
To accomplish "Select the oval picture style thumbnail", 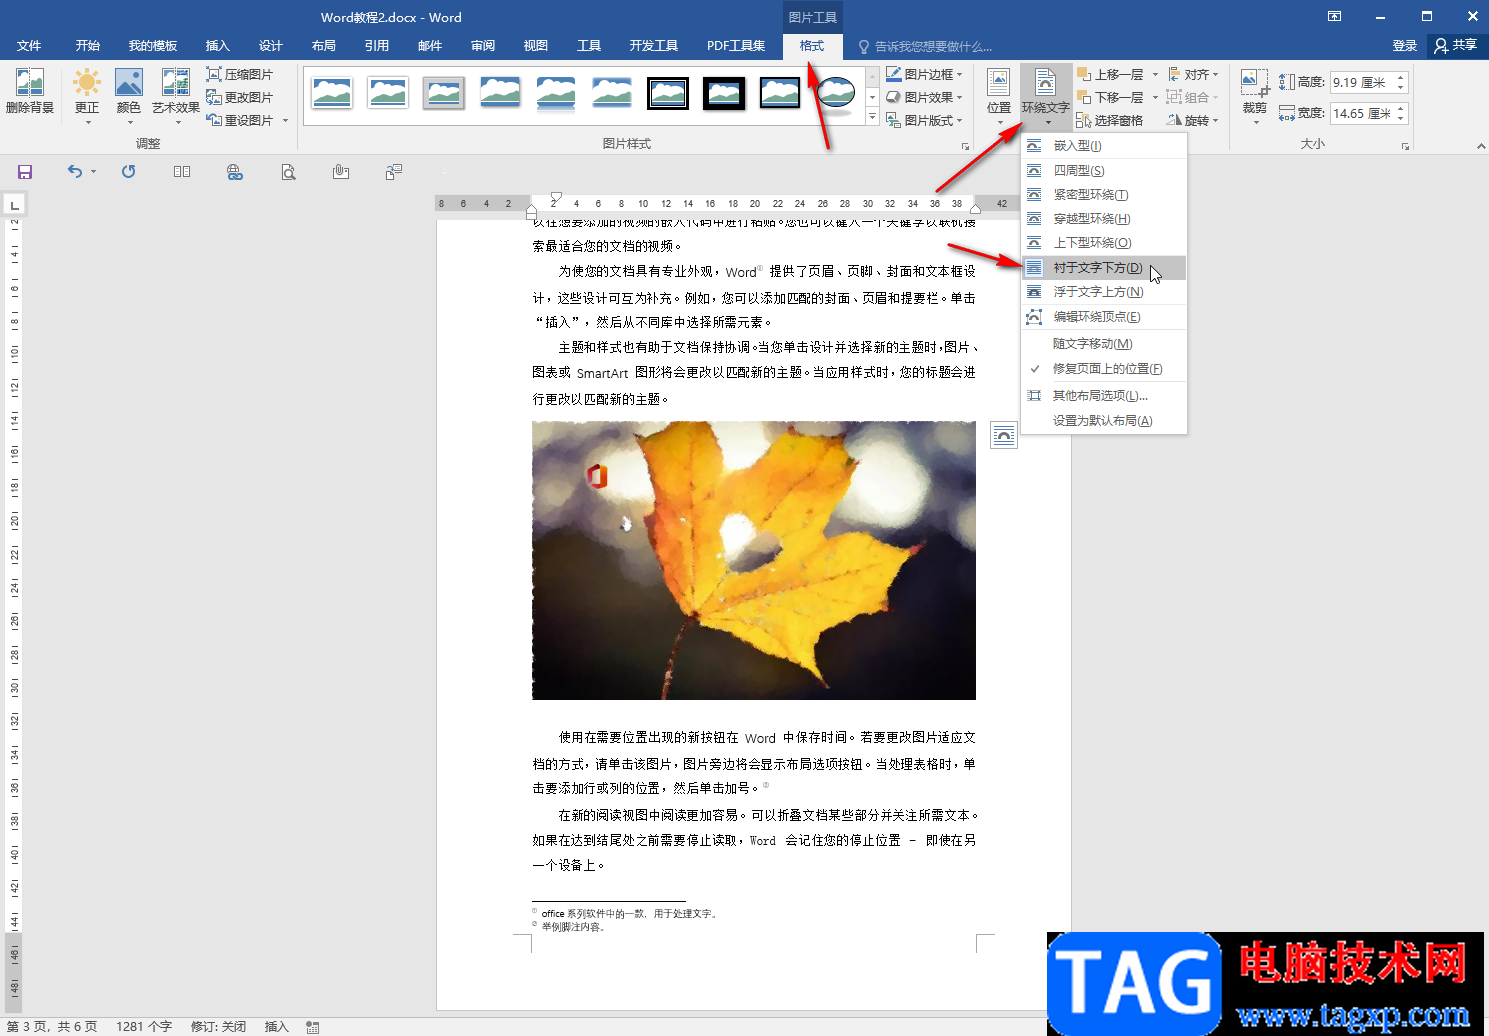I will (835, 93).
